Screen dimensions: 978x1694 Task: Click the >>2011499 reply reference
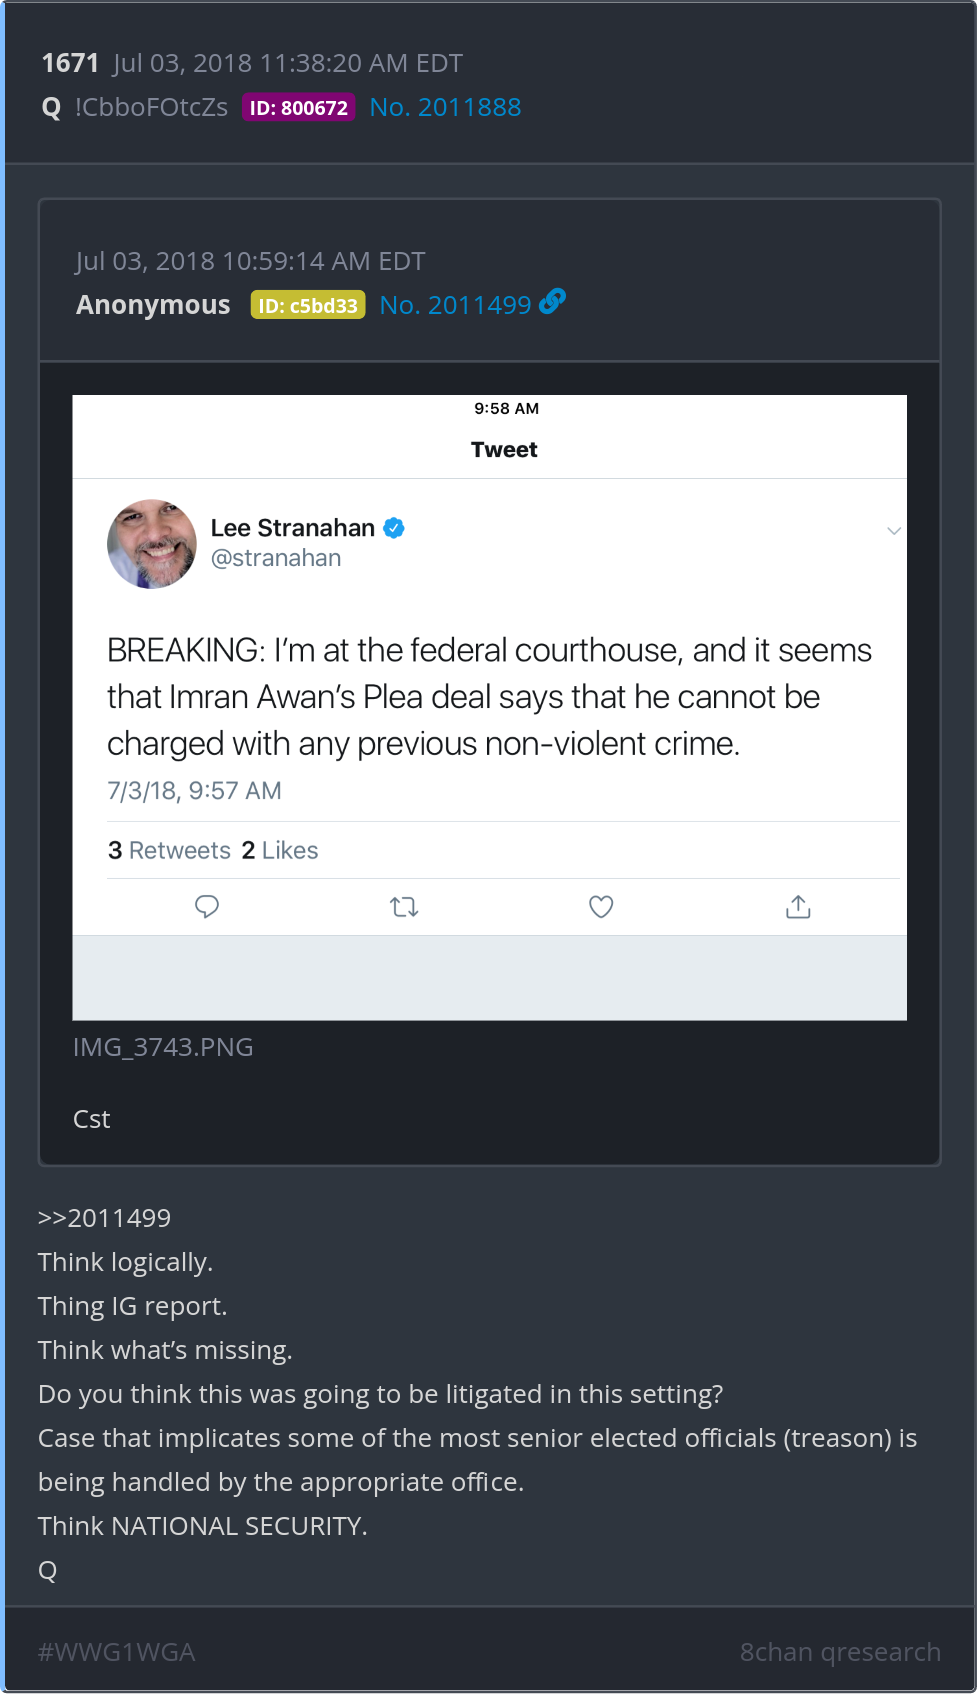pyautogui.click(x=104, y=1218)
